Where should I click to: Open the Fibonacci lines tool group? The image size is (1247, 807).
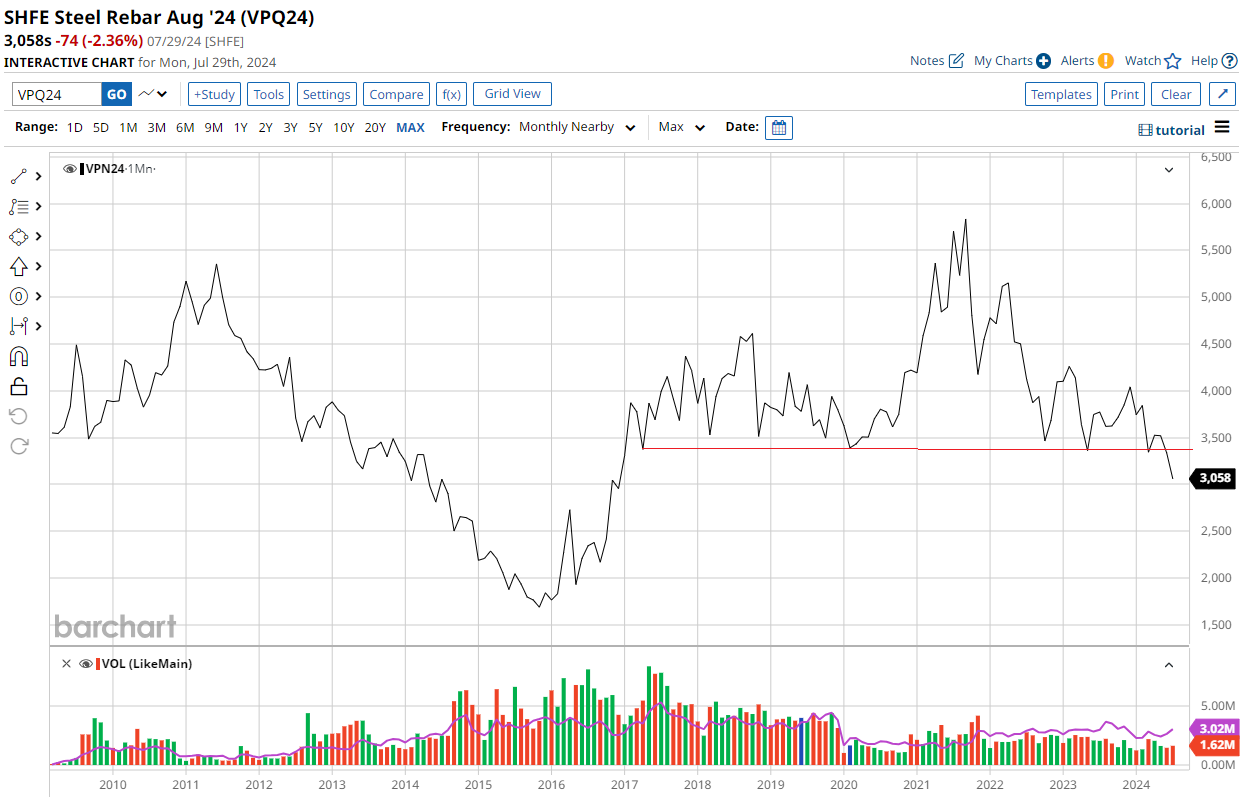(19, 206)
